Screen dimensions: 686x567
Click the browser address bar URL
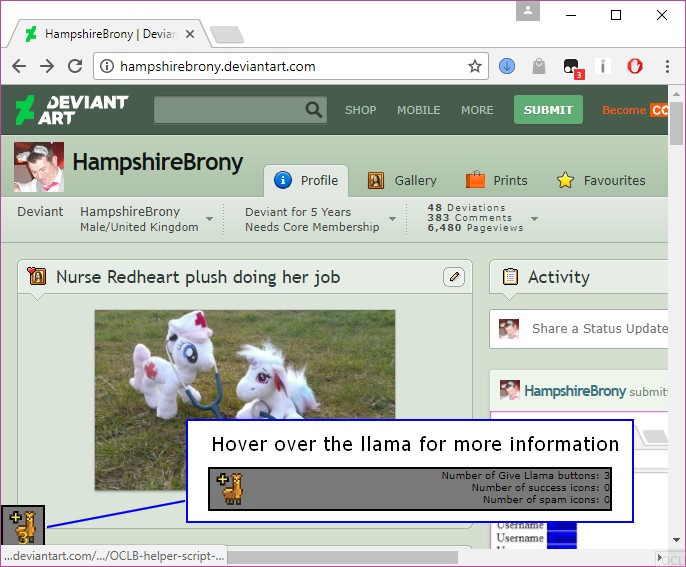[x=217, y=66]
